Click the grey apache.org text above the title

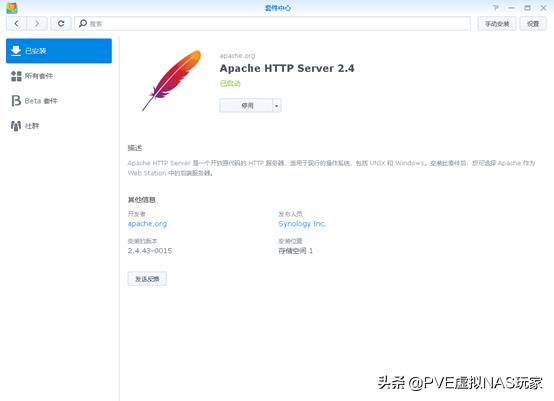pyautogui.click(x=237, y=55)
